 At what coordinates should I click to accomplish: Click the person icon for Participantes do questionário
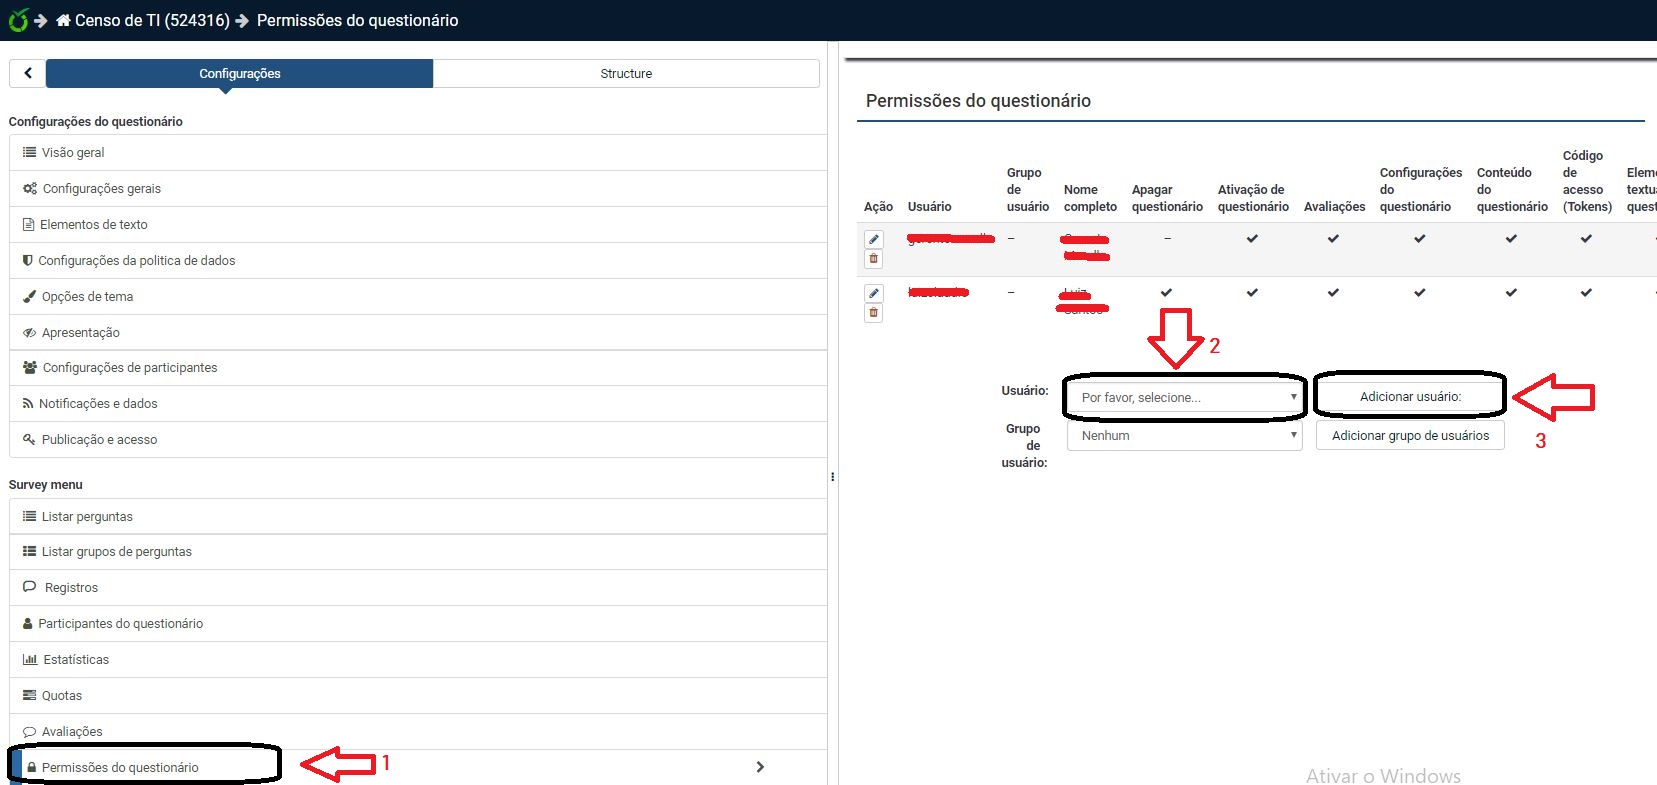tap(28, 623)
